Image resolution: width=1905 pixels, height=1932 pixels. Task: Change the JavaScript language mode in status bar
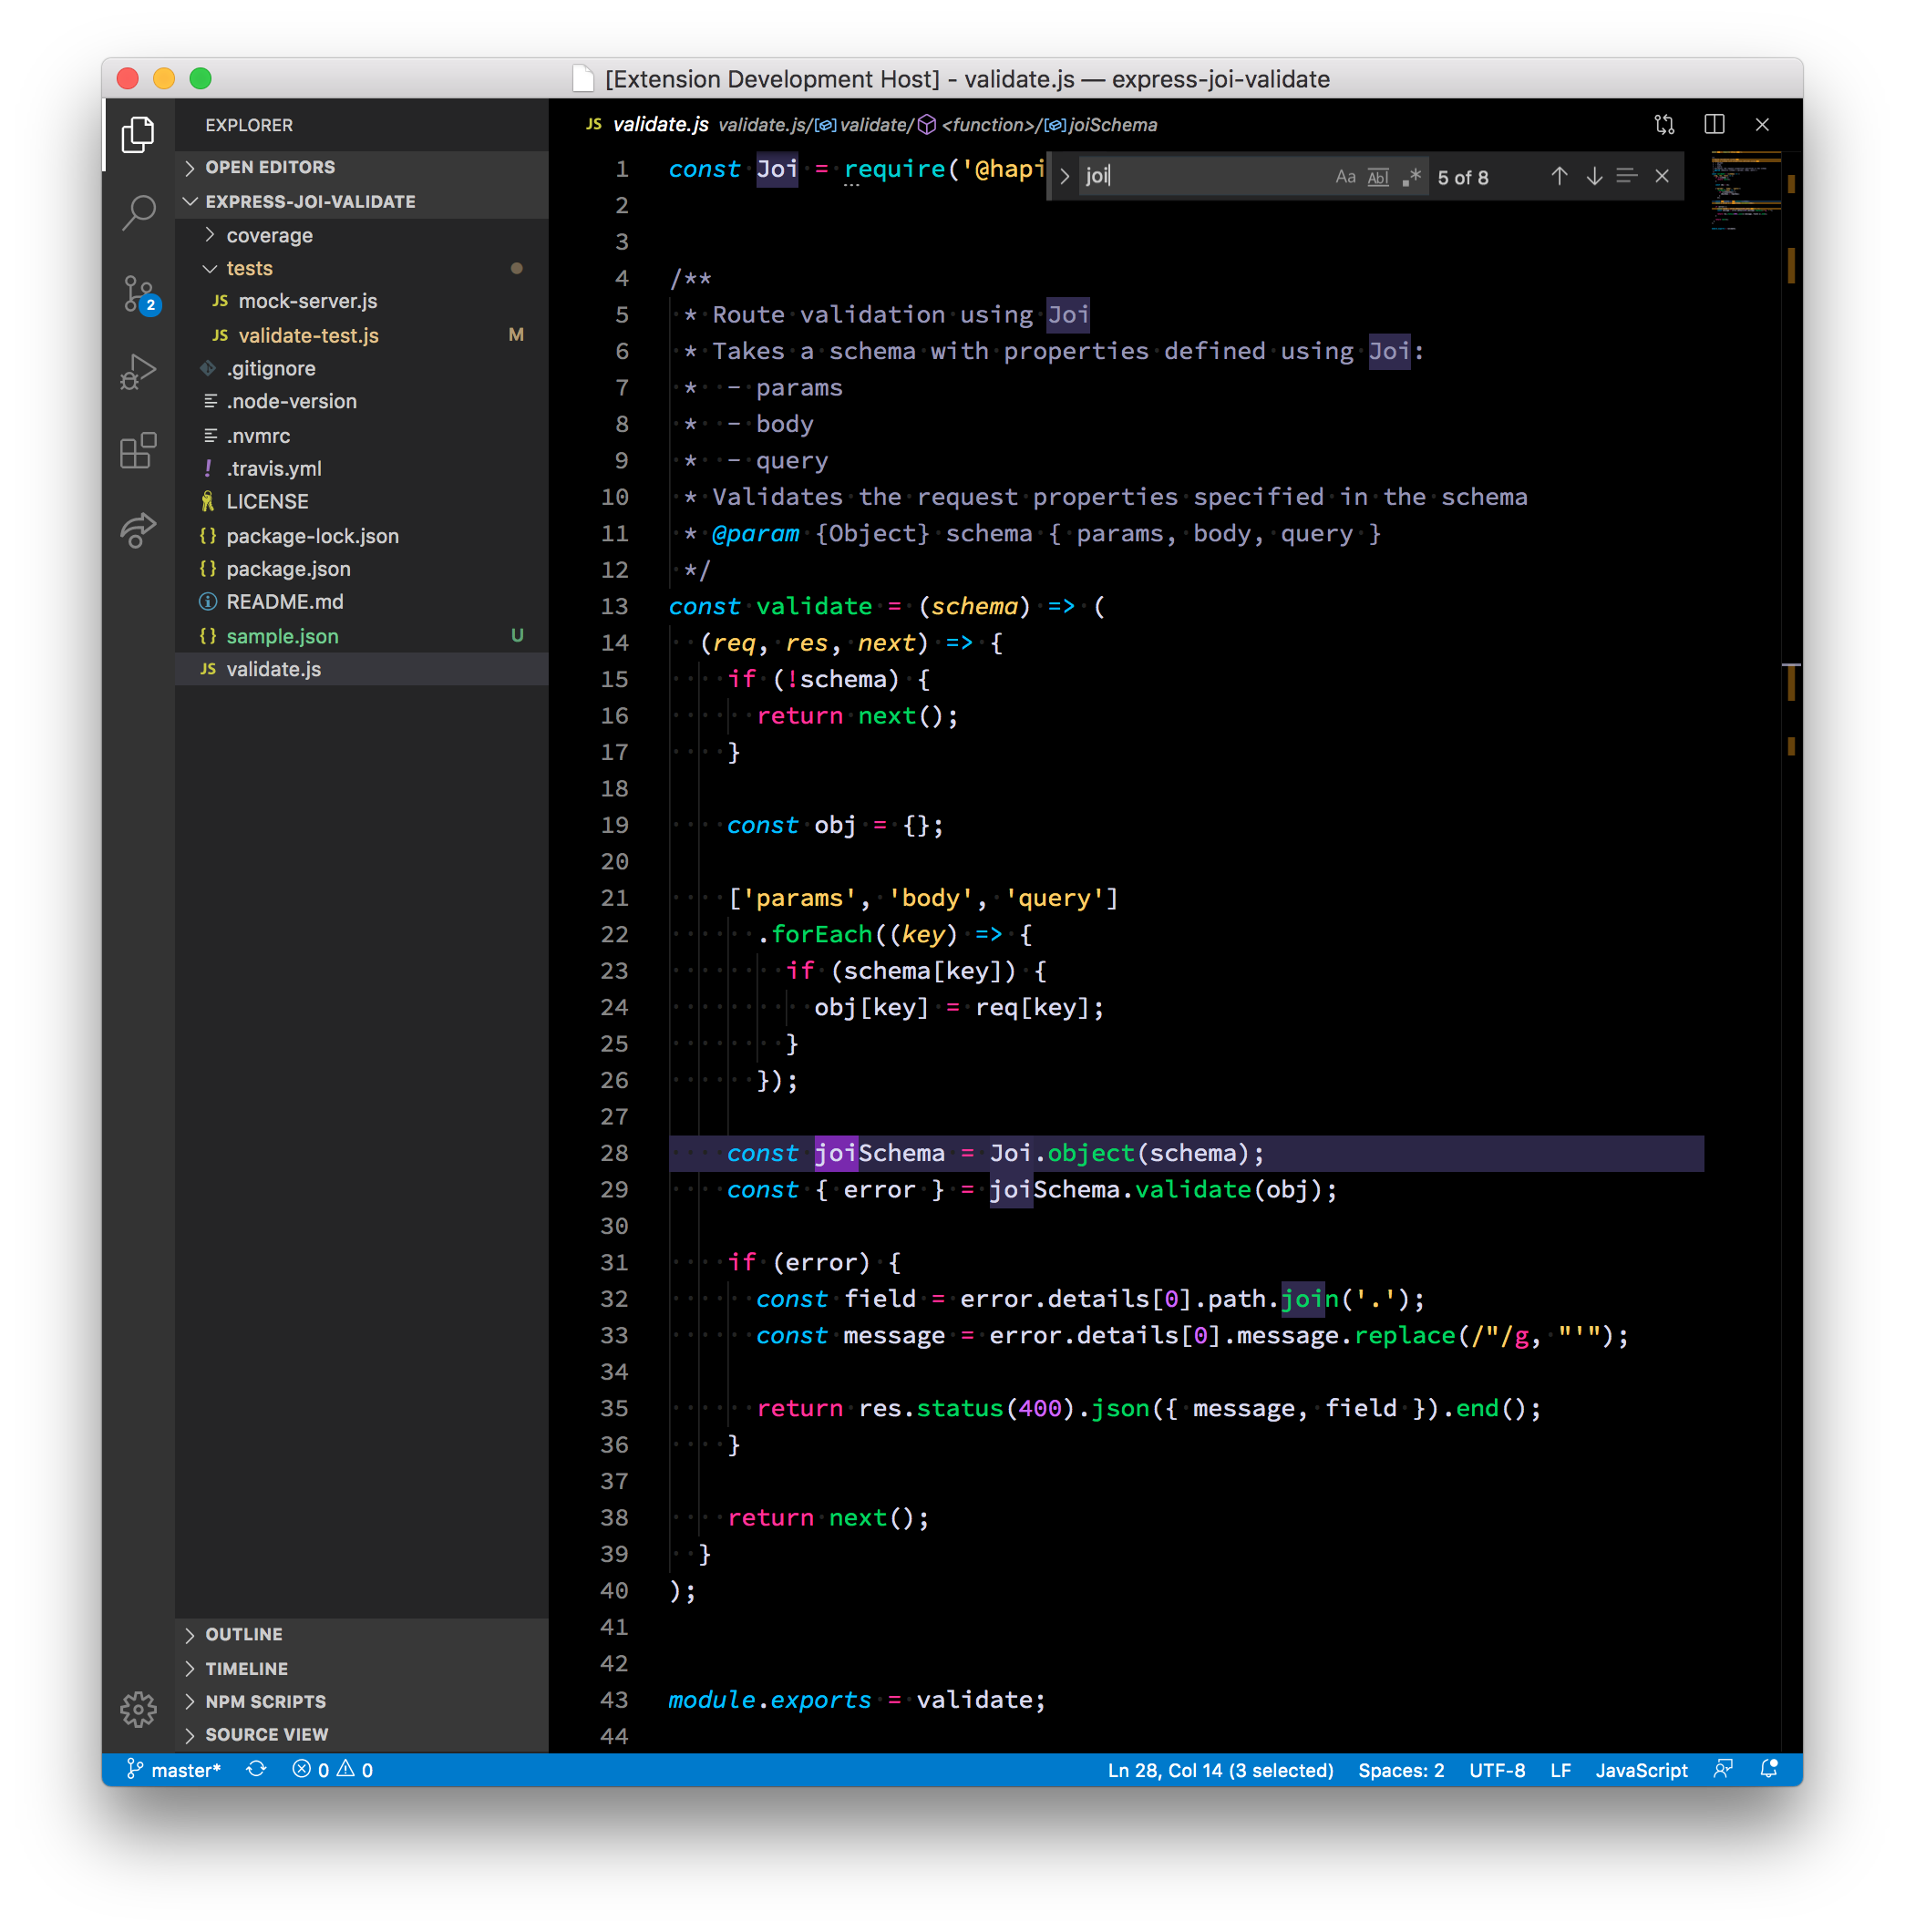1640,1769
